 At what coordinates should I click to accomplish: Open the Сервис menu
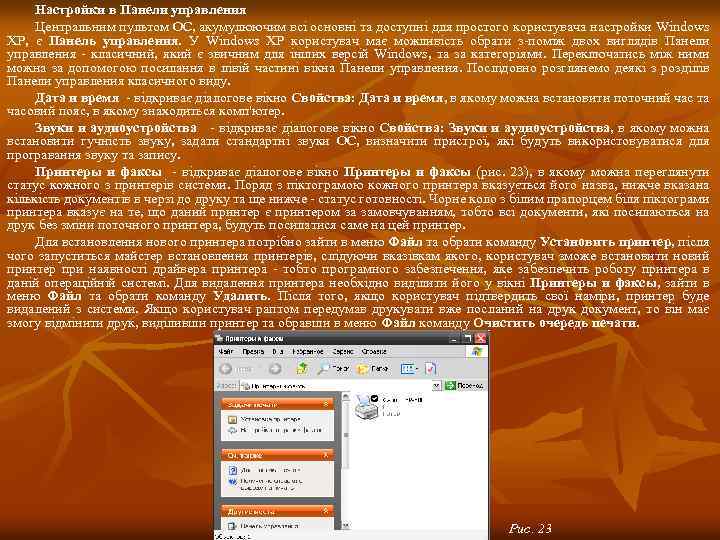tap(343, 351)
